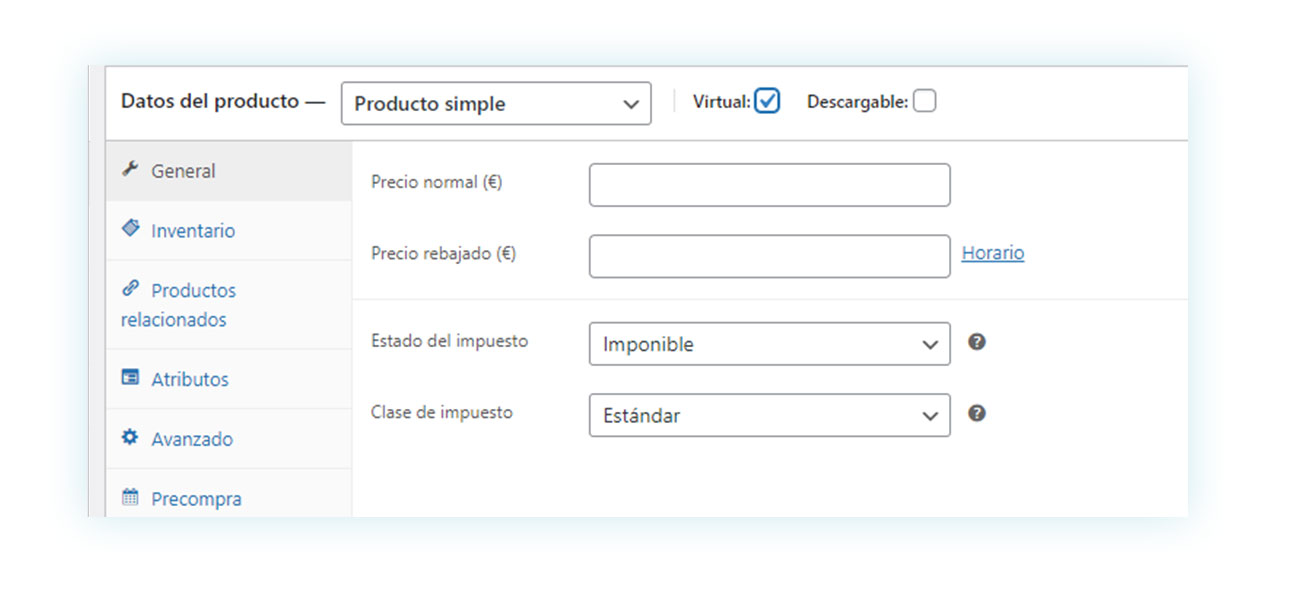Expand the Imponible tax status dropdown
This screenshot has height=596, width=1300.
click(769, 344)
